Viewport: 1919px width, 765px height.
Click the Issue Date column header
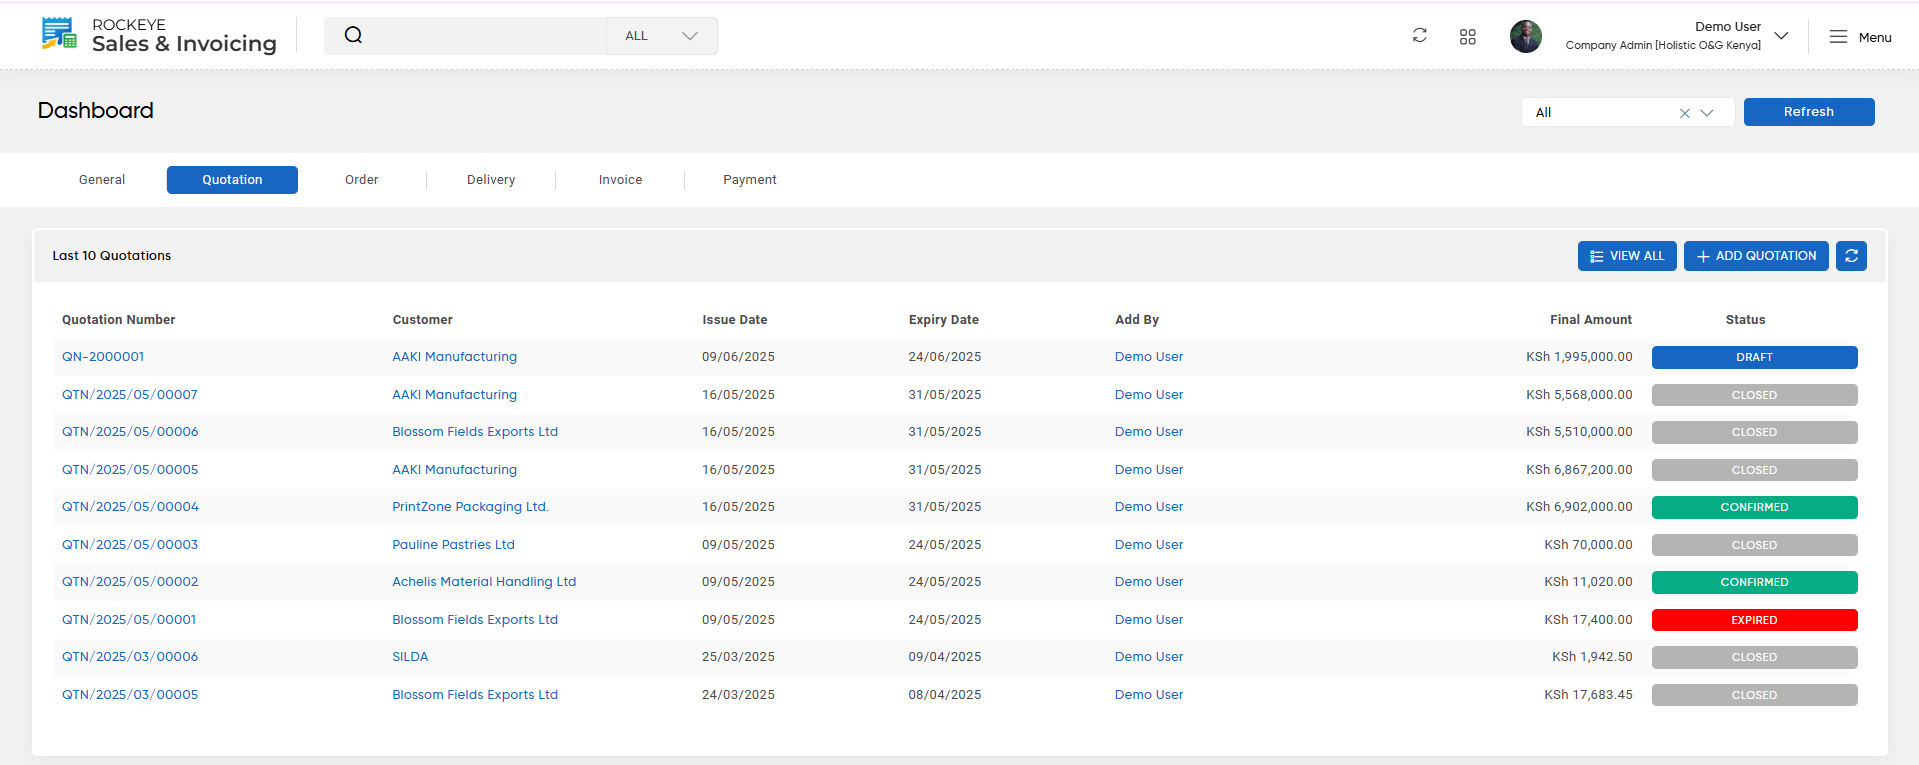[735, 320]
